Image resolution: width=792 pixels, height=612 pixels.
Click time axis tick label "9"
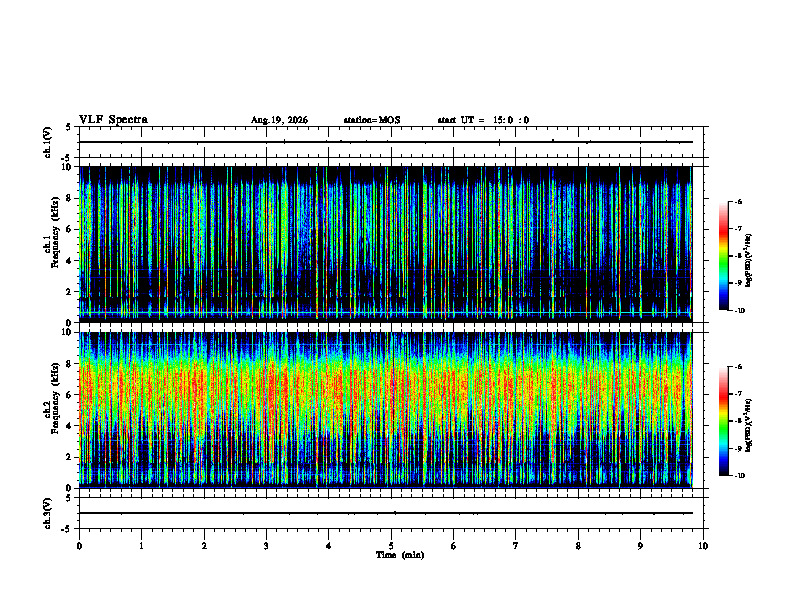(640, 546)
